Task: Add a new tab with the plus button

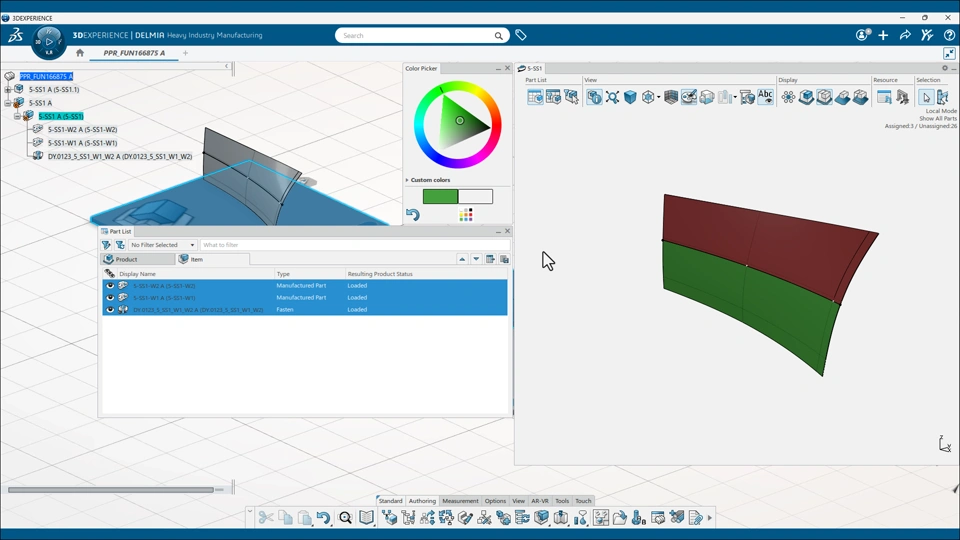Action: point(186,53)
